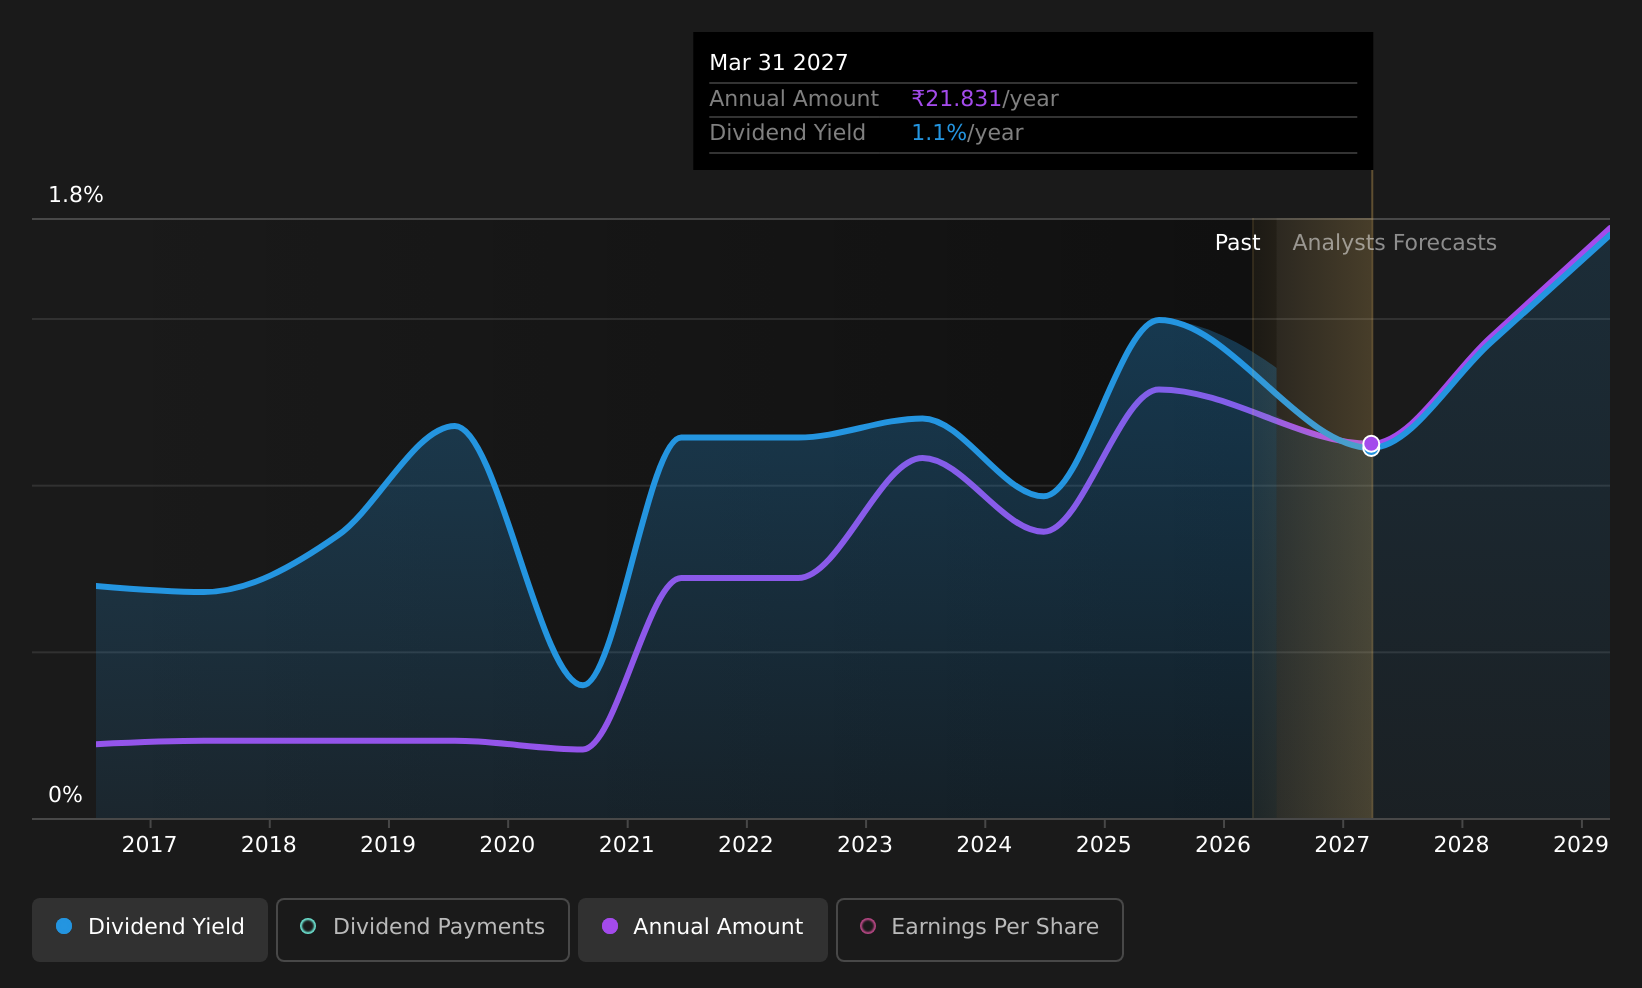
Task: Click the 2029 x-axis year label
Action: tap(1581, 845)
